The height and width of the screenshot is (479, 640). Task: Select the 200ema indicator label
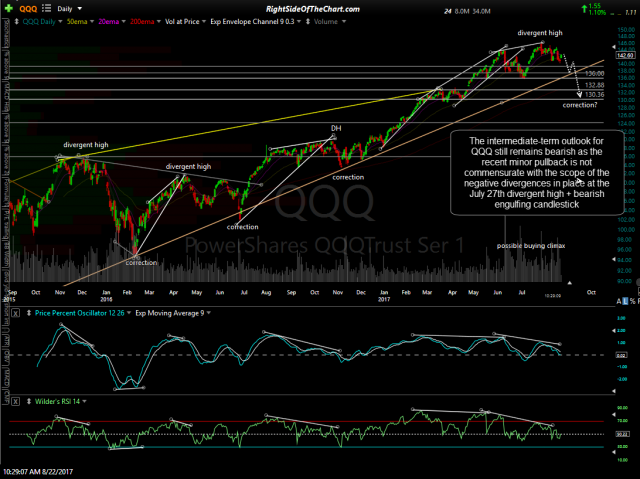142,22
